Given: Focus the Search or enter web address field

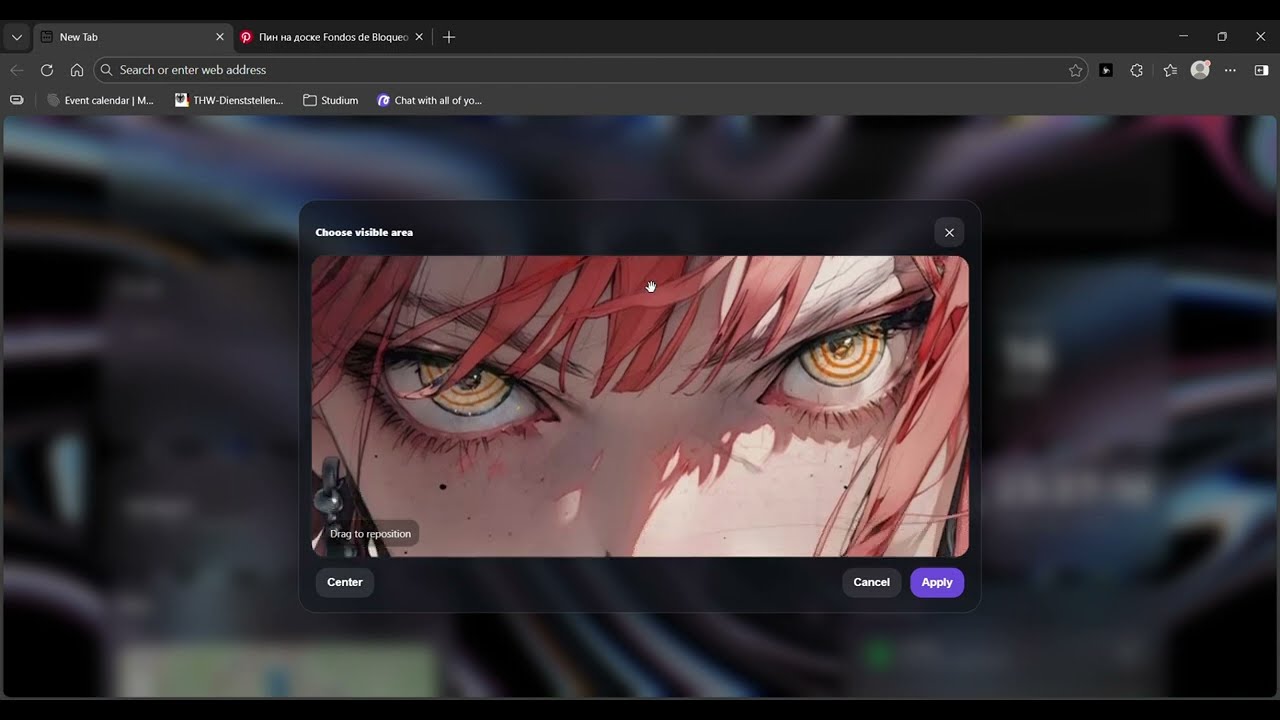Looking at the screenshot, I should click(590, 70).
